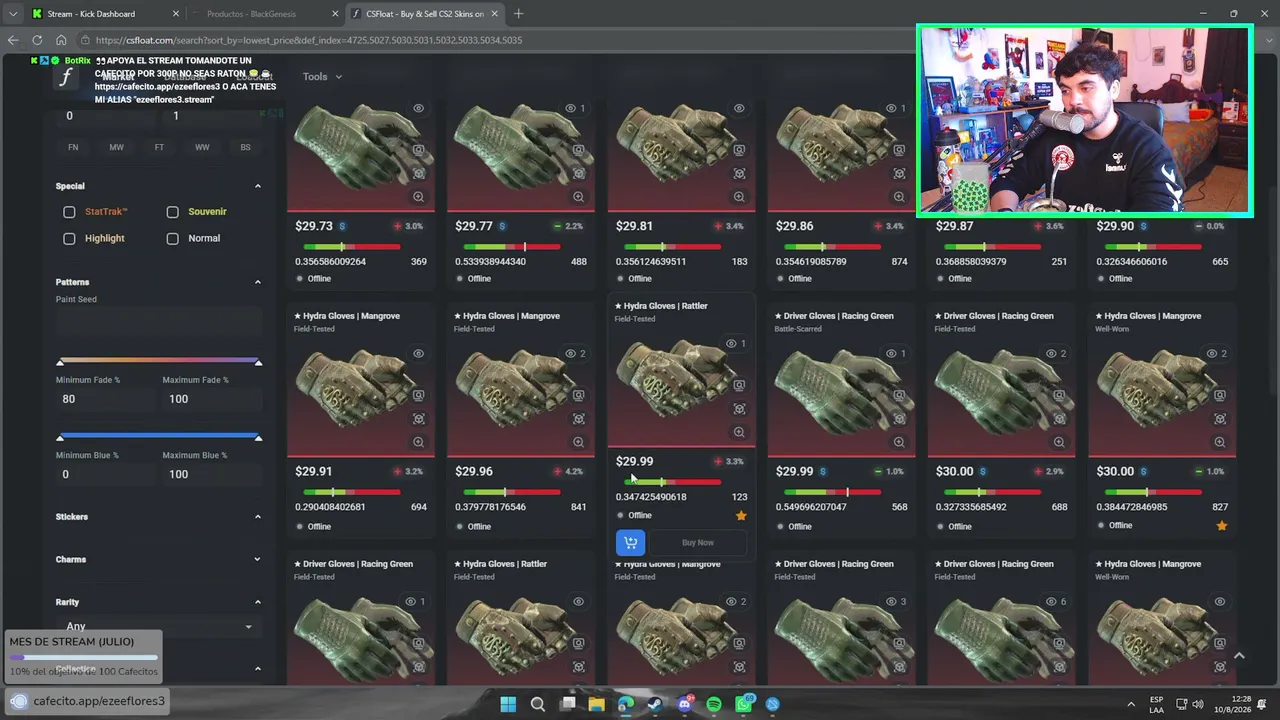
Task: Expand the Charms filter section
Action: (x=258, y=560)
